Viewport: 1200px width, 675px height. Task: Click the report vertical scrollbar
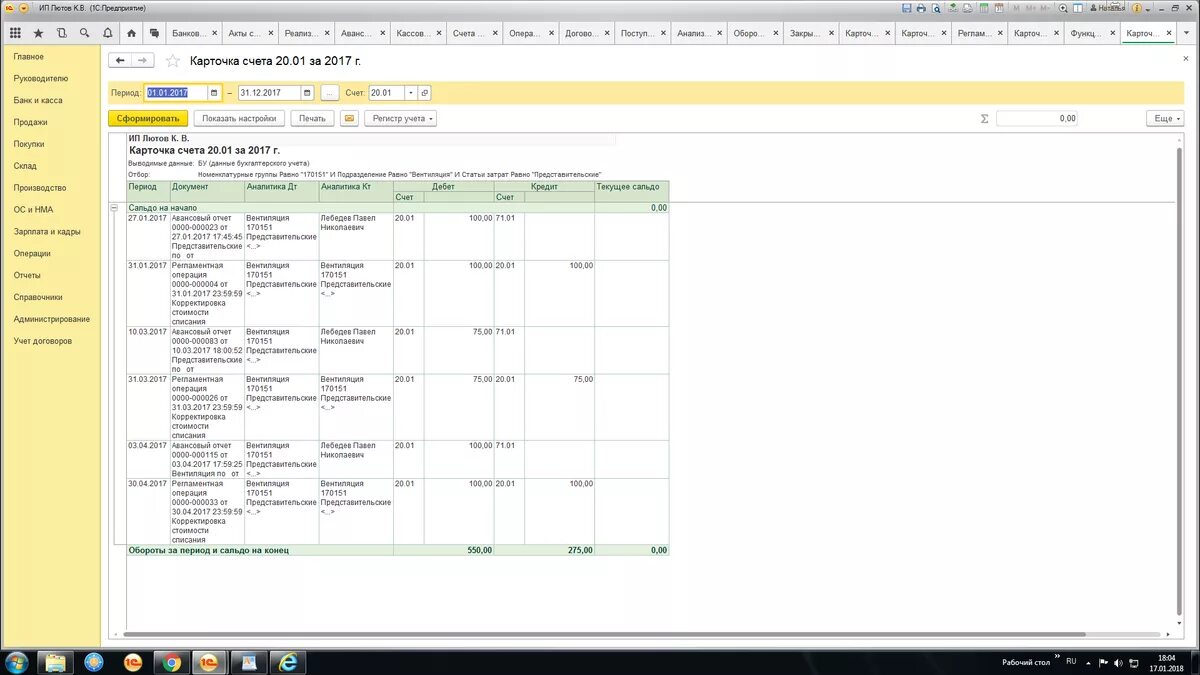[x=1178, y=380]
